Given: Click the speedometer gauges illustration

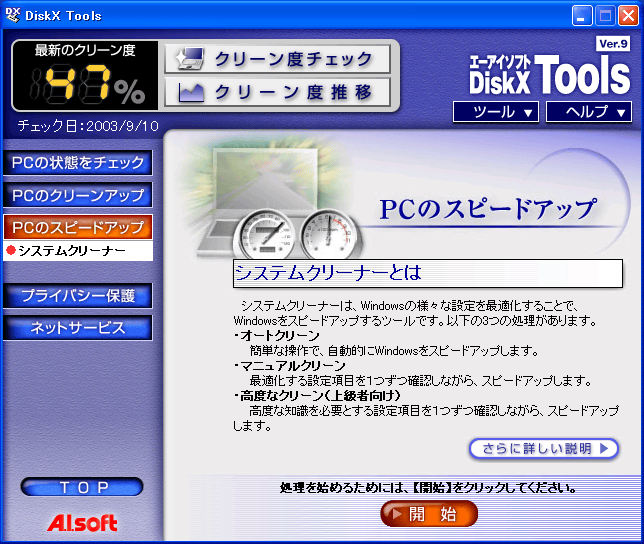Looking at the screenshot, I should coord(297,235).
